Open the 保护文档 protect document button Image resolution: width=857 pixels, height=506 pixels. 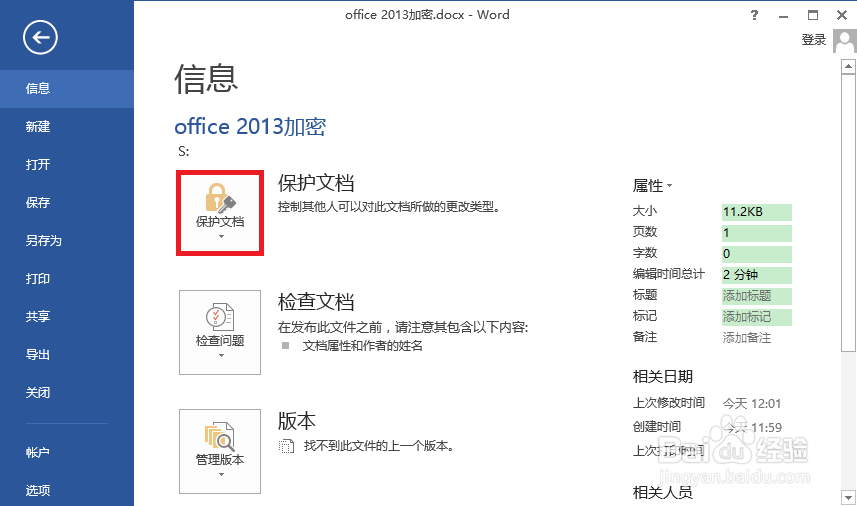(220, 213)
